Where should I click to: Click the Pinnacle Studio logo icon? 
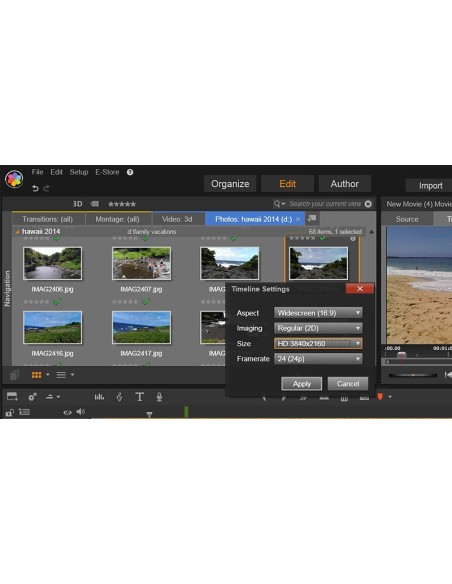coord(14,179)
